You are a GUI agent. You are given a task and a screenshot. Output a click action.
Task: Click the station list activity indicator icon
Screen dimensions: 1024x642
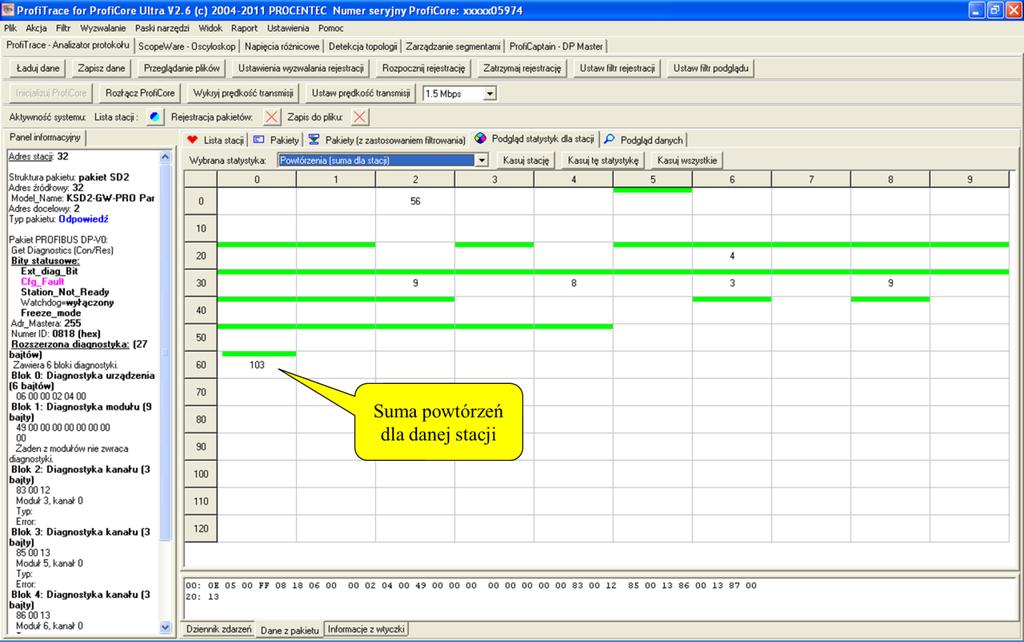tap(154, 117)
